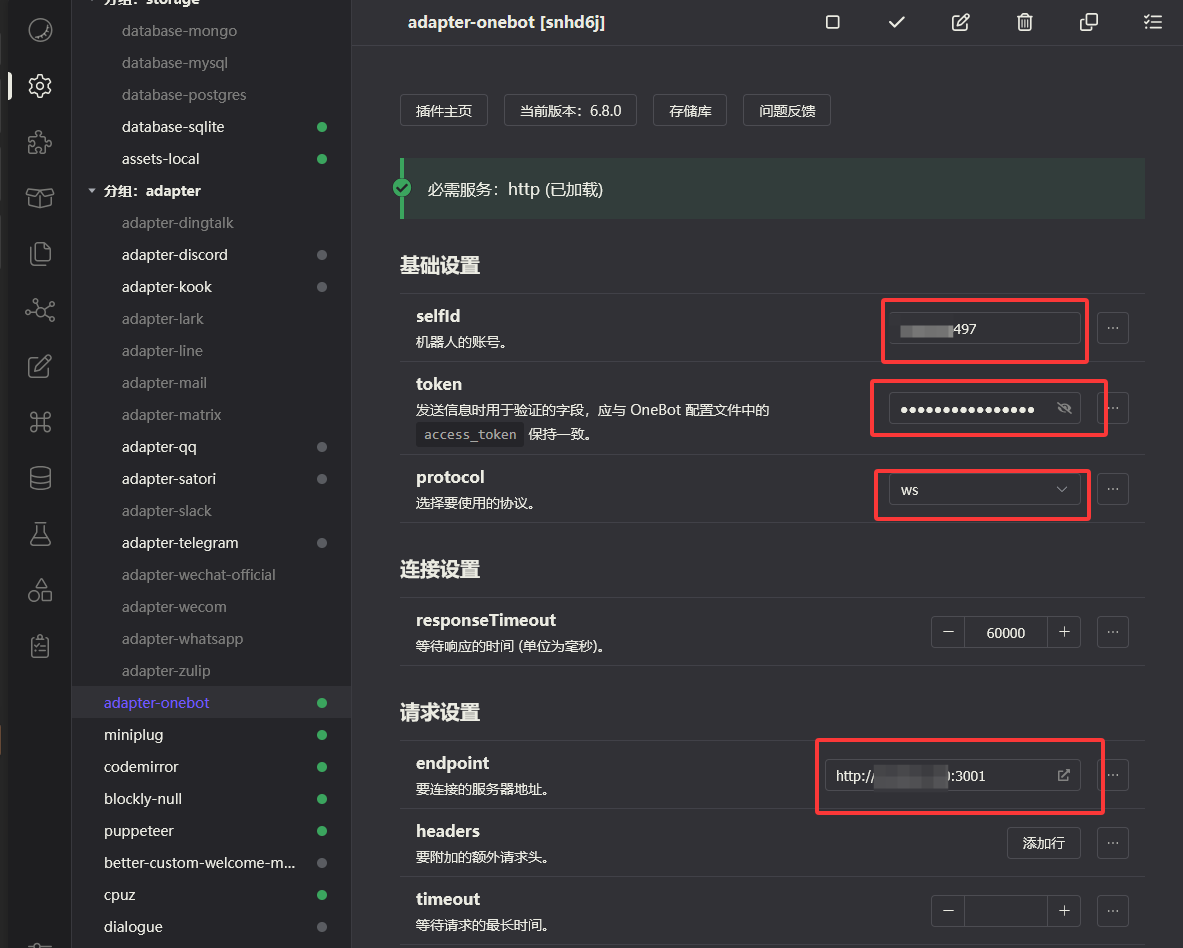The width and height of the screenshot is (1183, 948).
Task: Click the stop plugin square icon
Action: point(832,22)
